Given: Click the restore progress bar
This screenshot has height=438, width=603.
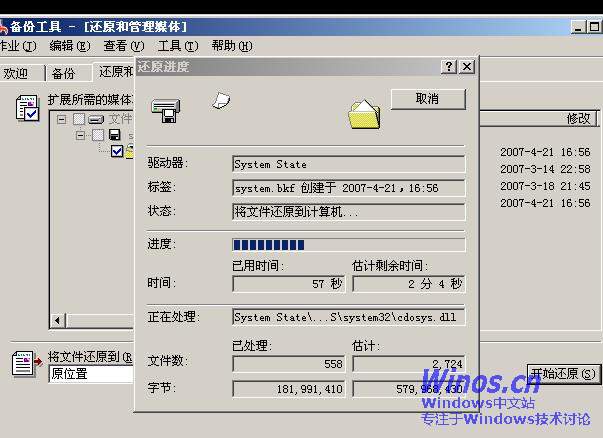Looking at the screenshot, I should 348,244.
